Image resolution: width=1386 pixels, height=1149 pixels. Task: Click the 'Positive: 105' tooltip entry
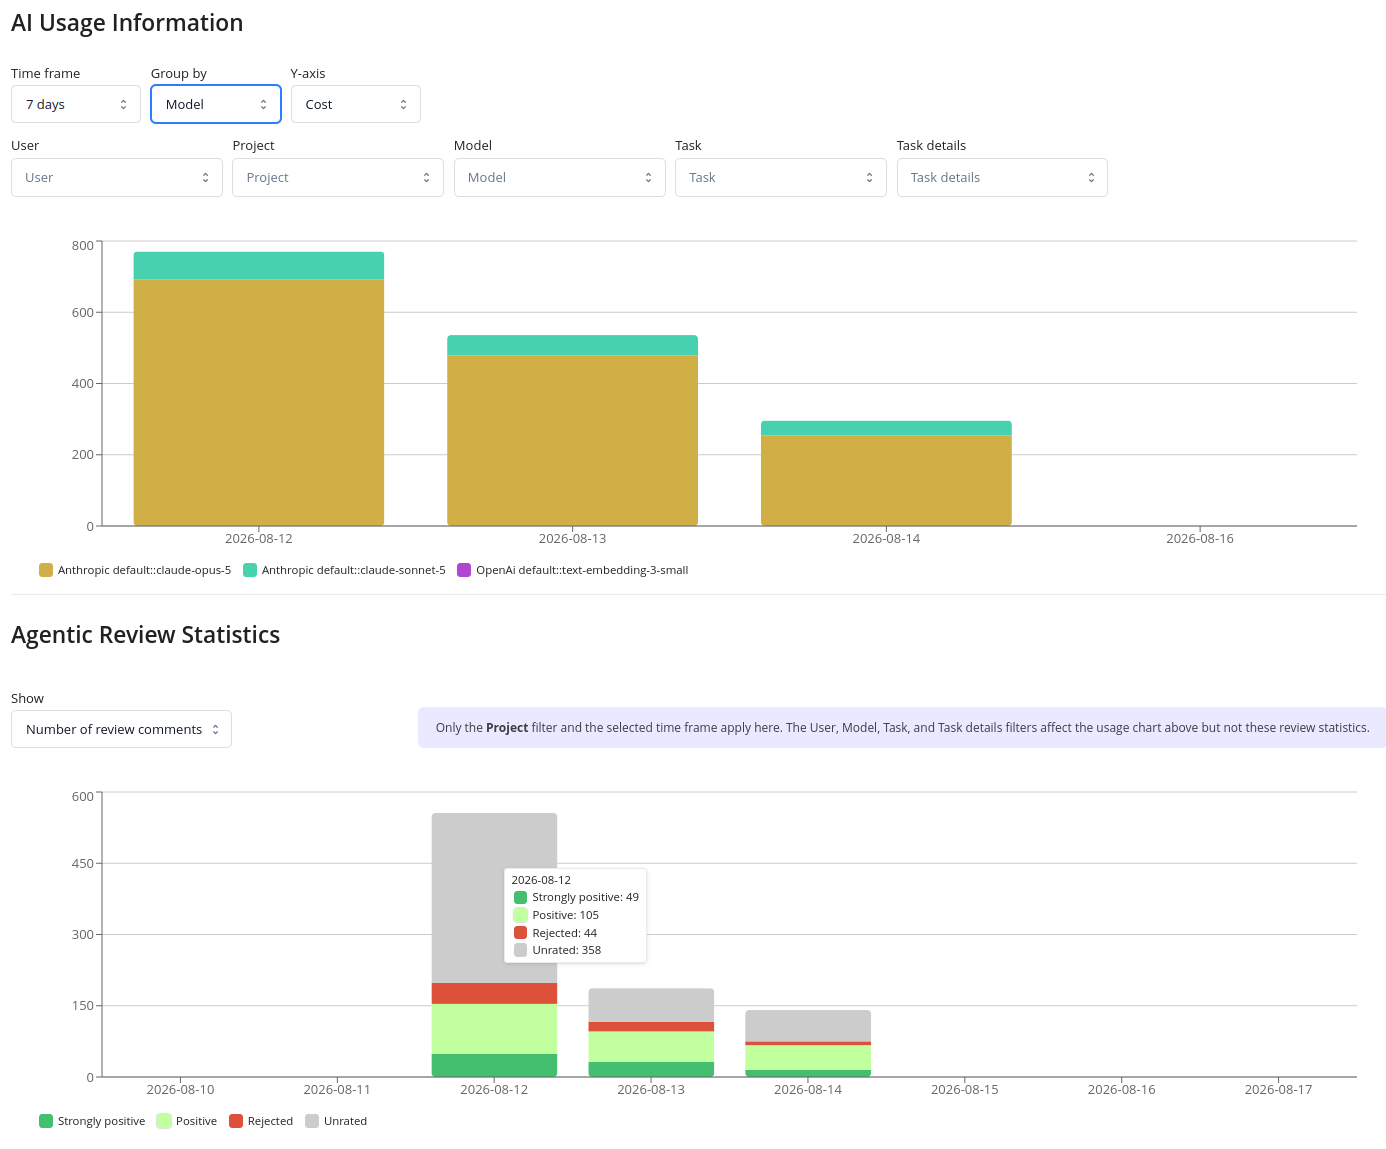pos(556,915)
